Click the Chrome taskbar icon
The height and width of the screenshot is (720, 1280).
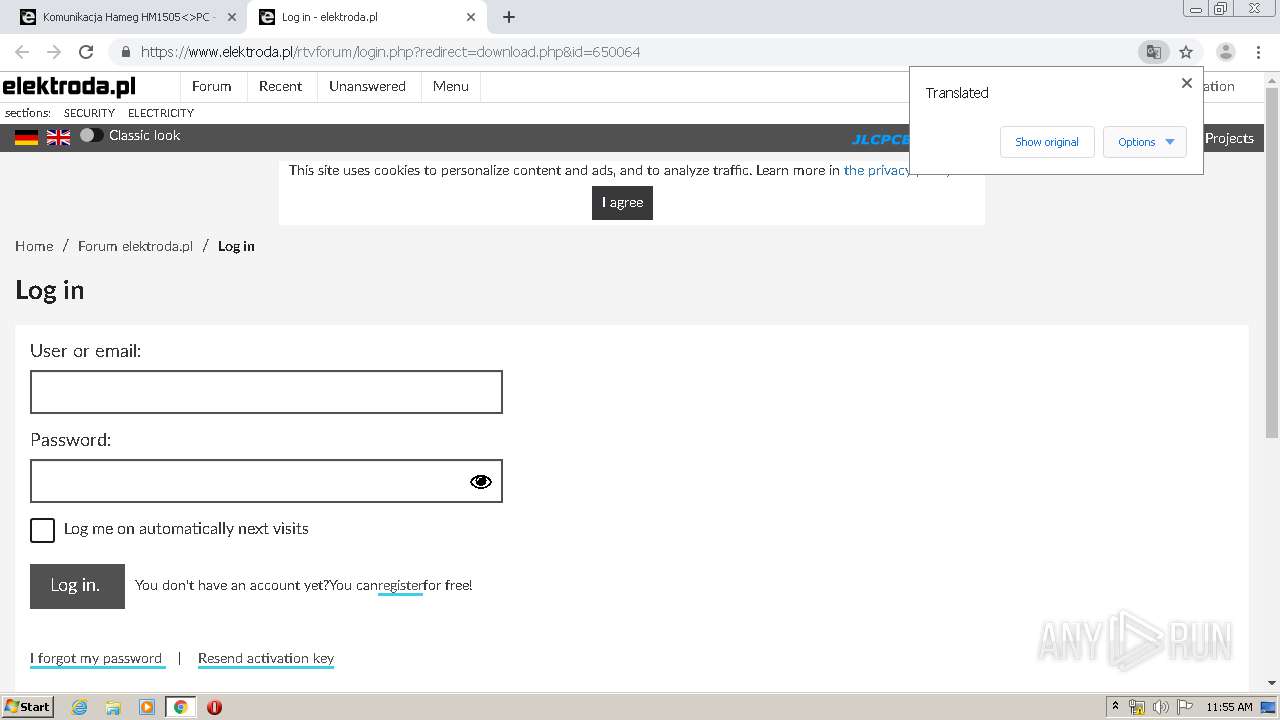click(x=181, y=707)
